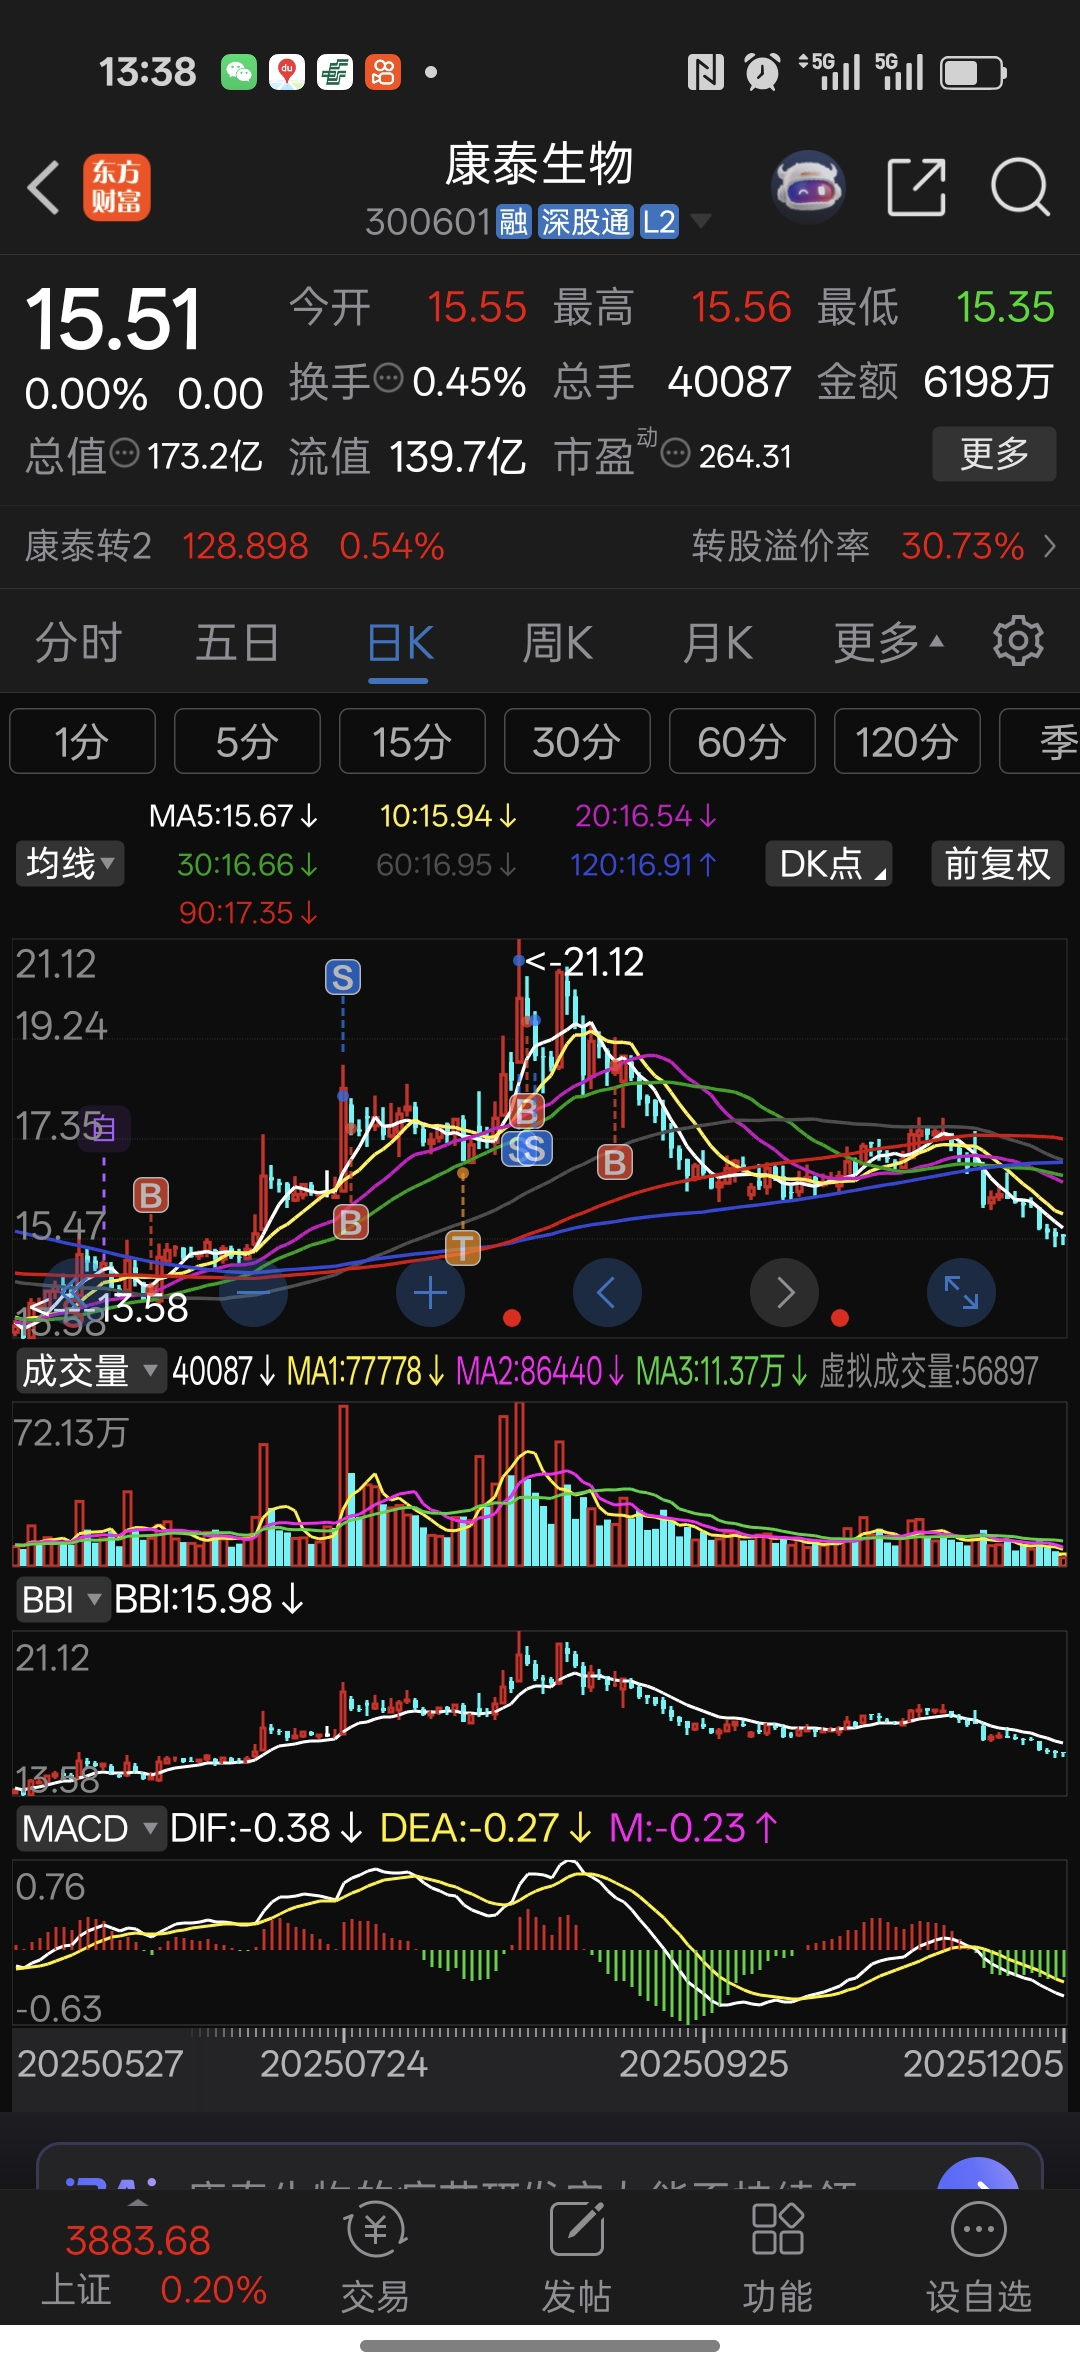
Task: Tap 更多 quote details button
Action: (x=994, y=453)
